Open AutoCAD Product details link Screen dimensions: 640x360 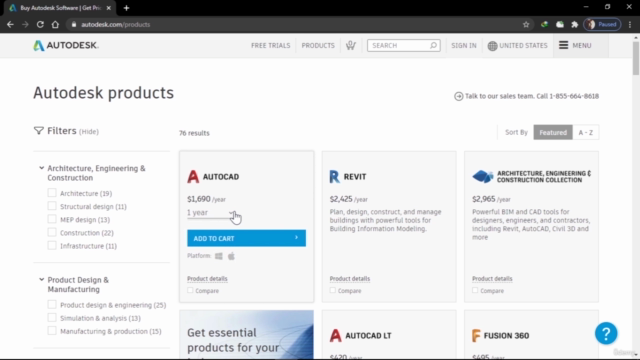click(207, 279)
